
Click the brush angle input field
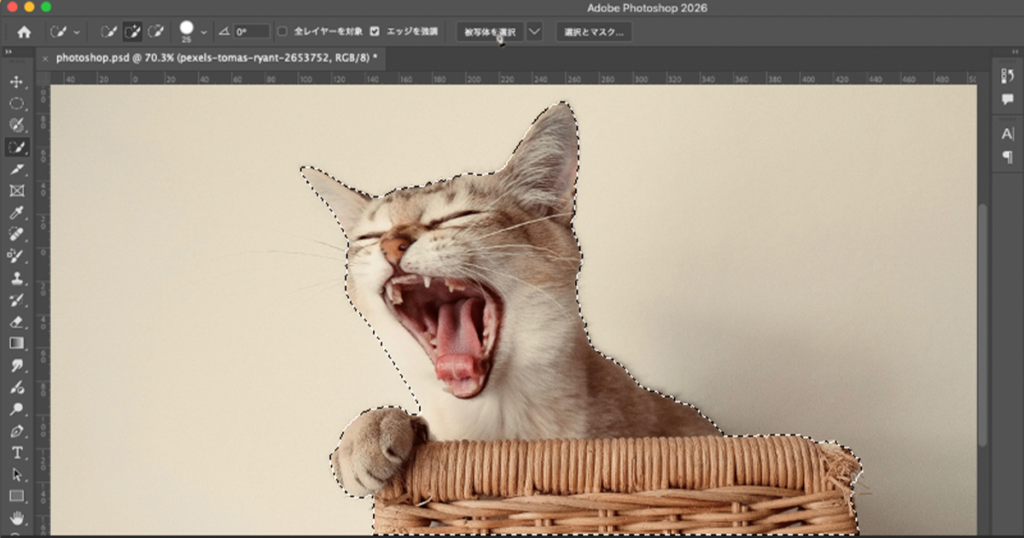[251, 32]
